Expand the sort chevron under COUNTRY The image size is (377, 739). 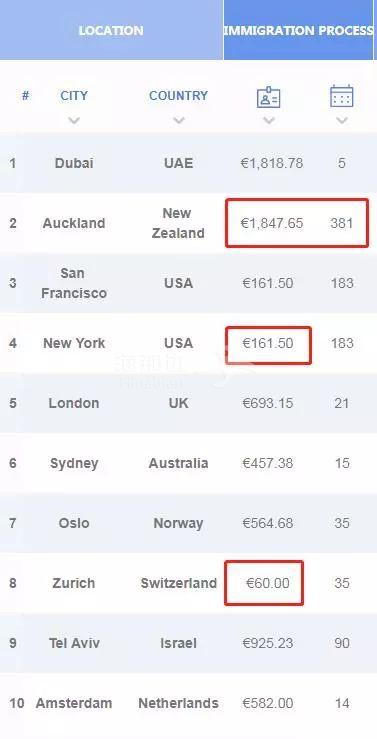[x=179, y=121]
